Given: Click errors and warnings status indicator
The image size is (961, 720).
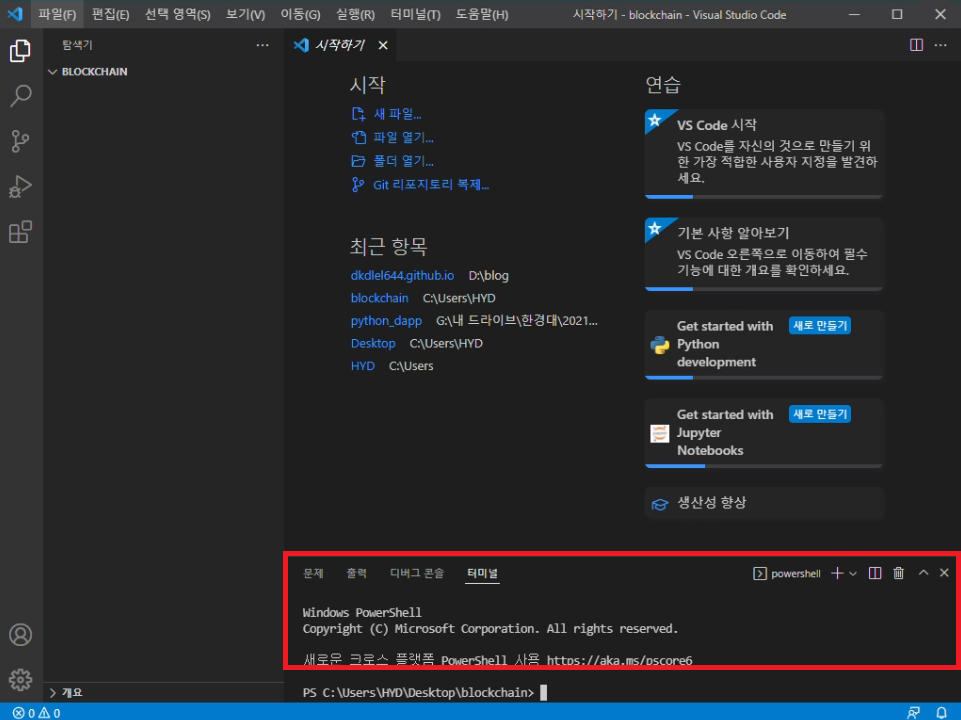Looking at the screenshot, I should coord(37,713).
